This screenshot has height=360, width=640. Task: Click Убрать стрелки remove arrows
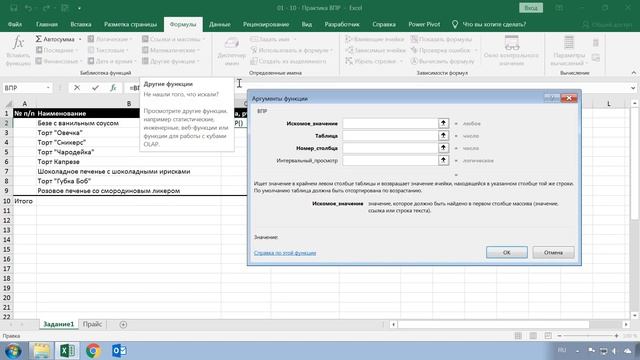373,61
